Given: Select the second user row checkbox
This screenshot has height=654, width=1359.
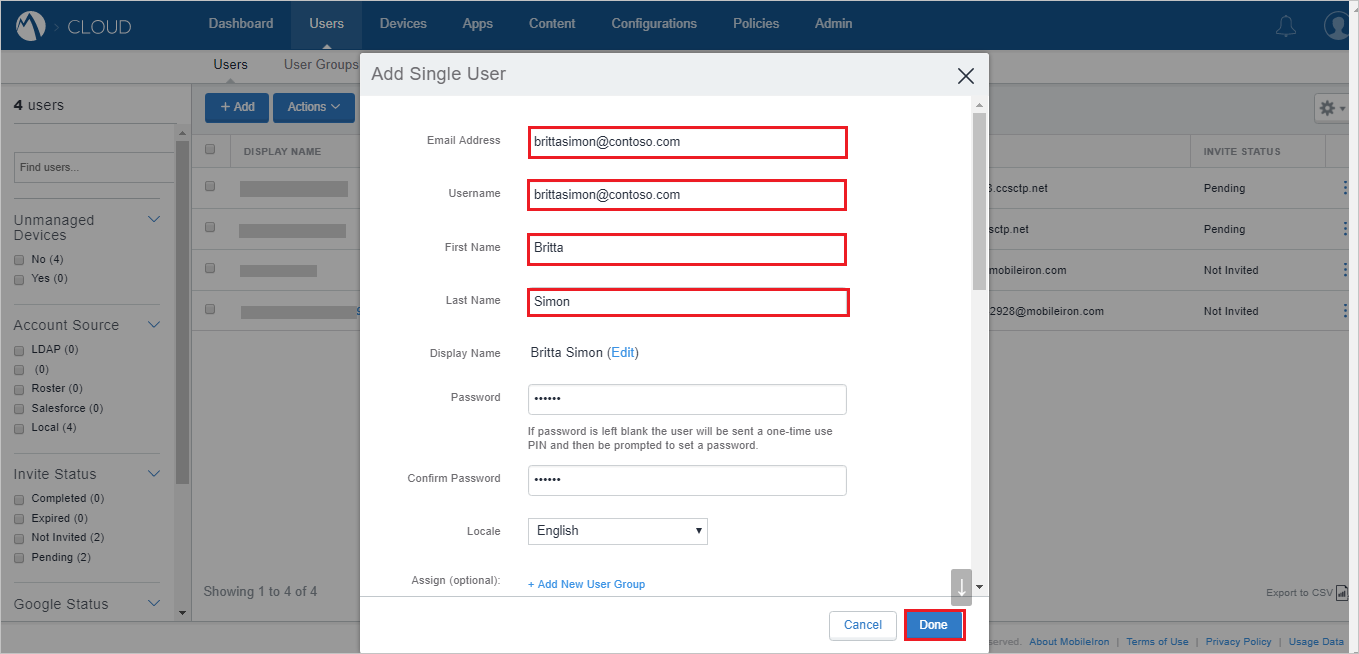Looking at the screenshot, I should click(210, 227).
